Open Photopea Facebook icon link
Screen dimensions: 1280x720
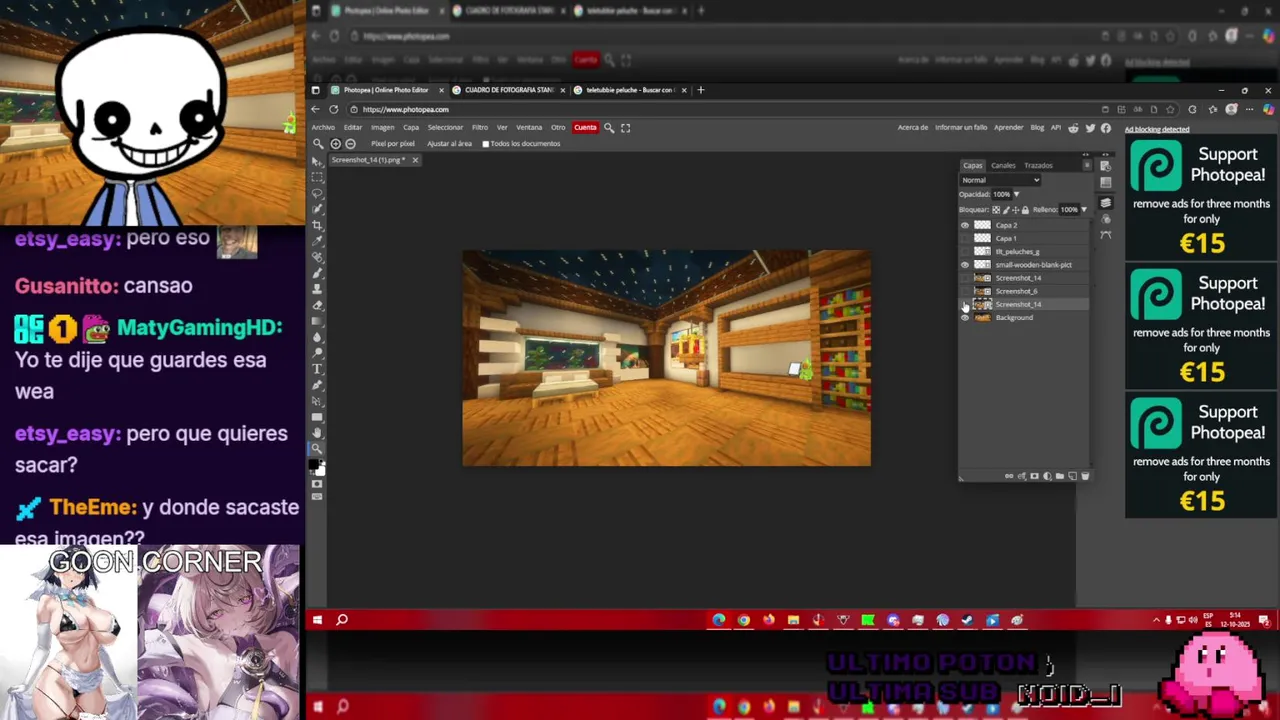click(1105, 127)
